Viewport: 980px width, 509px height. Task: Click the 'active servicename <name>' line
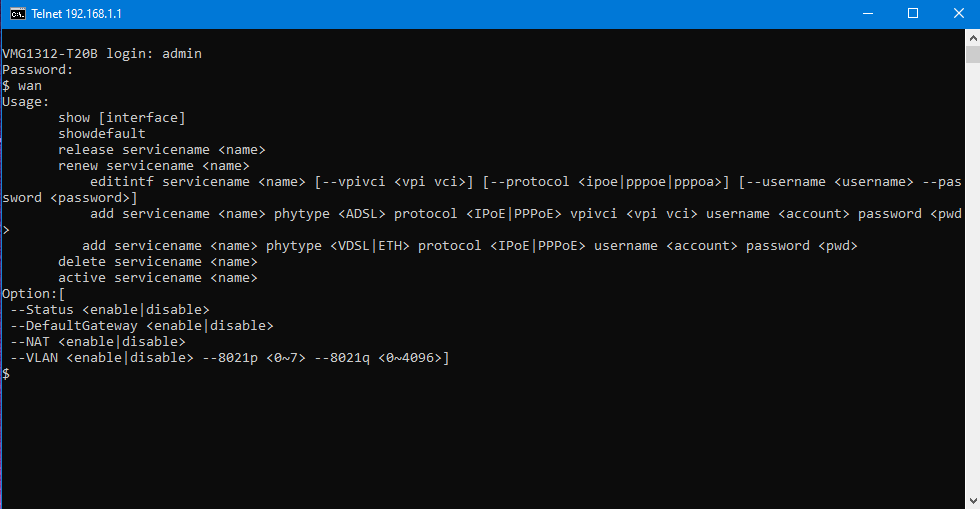pos(158,278)
